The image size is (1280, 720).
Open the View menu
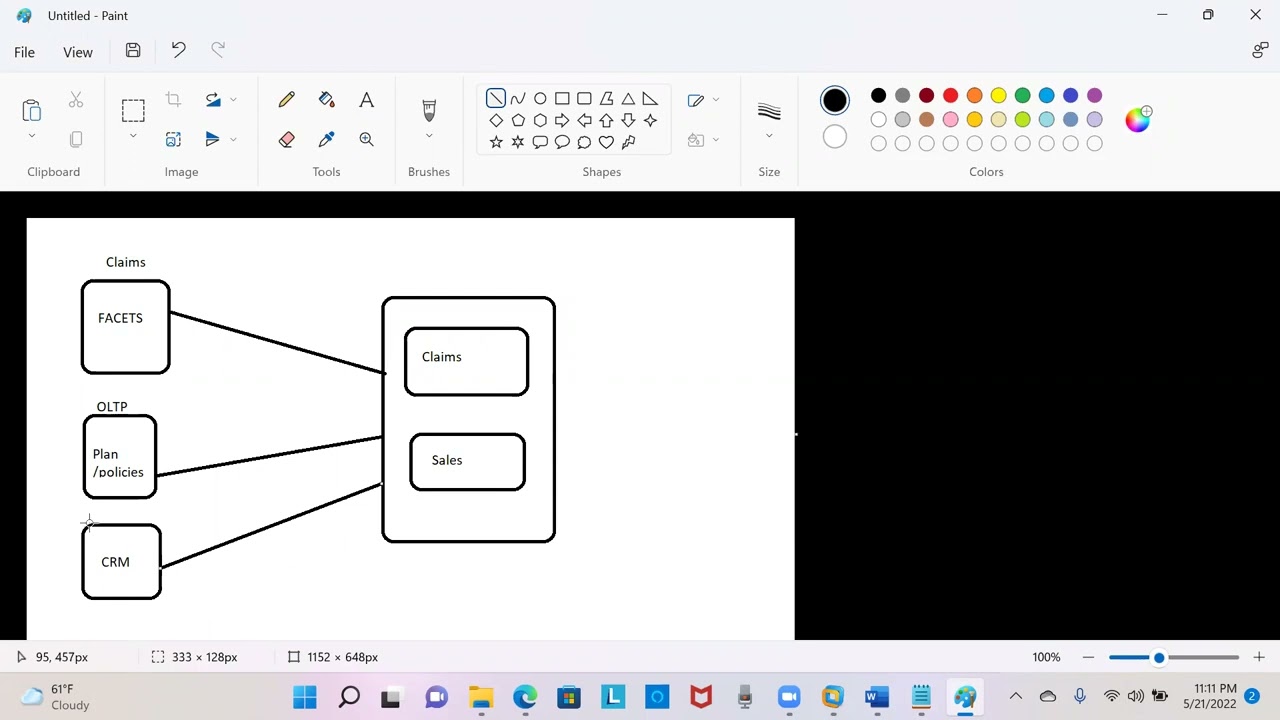tap(78, 52)
